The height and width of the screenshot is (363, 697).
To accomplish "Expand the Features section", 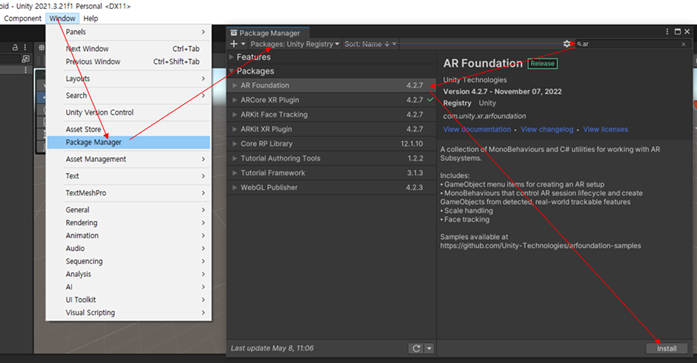I will [x=231, y=57].
